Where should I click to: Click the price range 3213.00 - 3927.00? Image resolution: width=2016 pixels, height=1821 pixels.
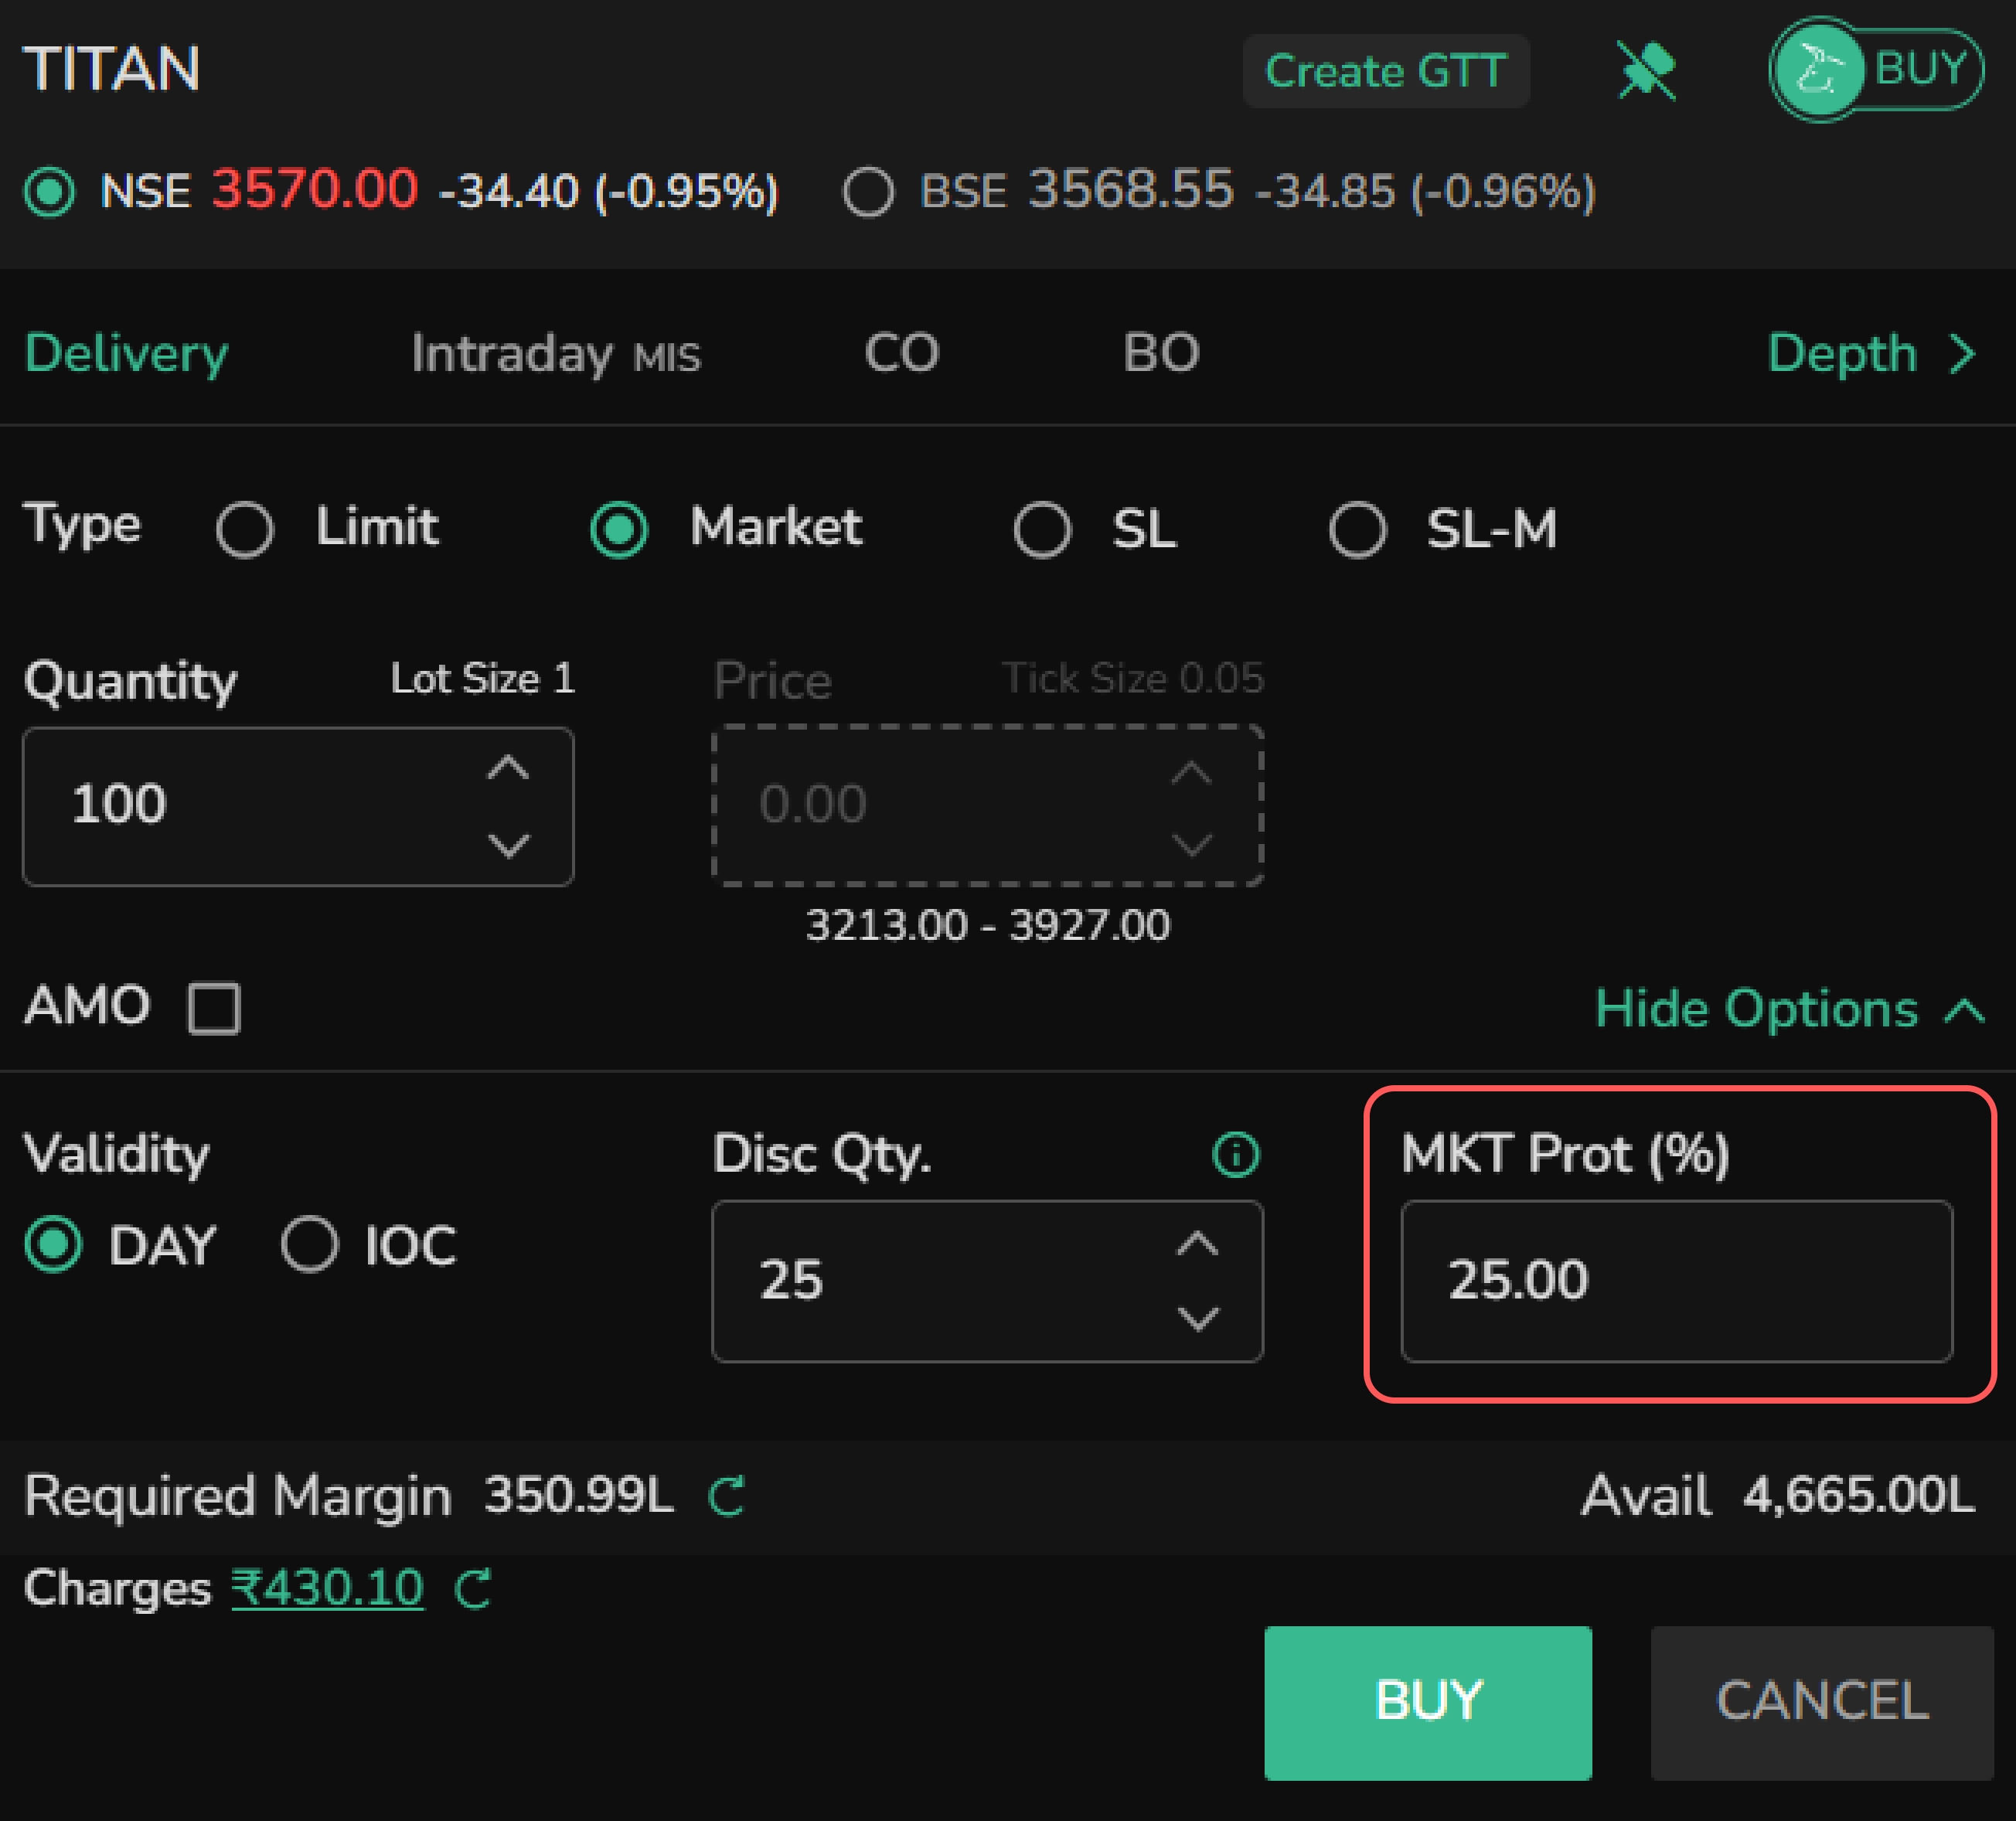(x=987, y=925)
